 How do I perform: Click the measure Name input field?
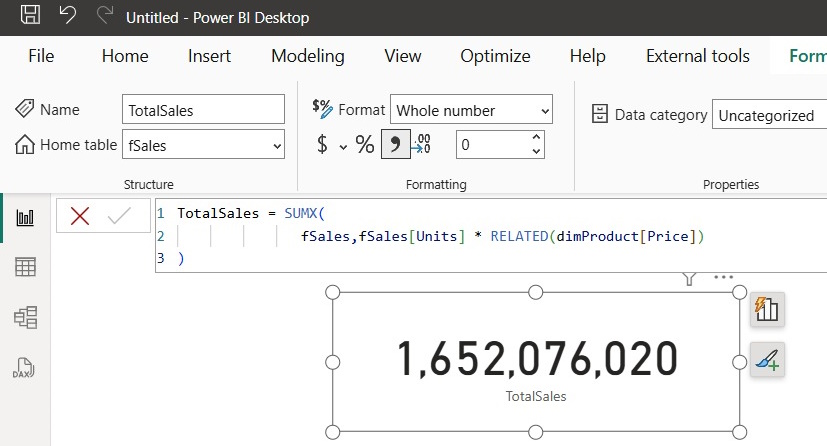[x=203, y=110]
